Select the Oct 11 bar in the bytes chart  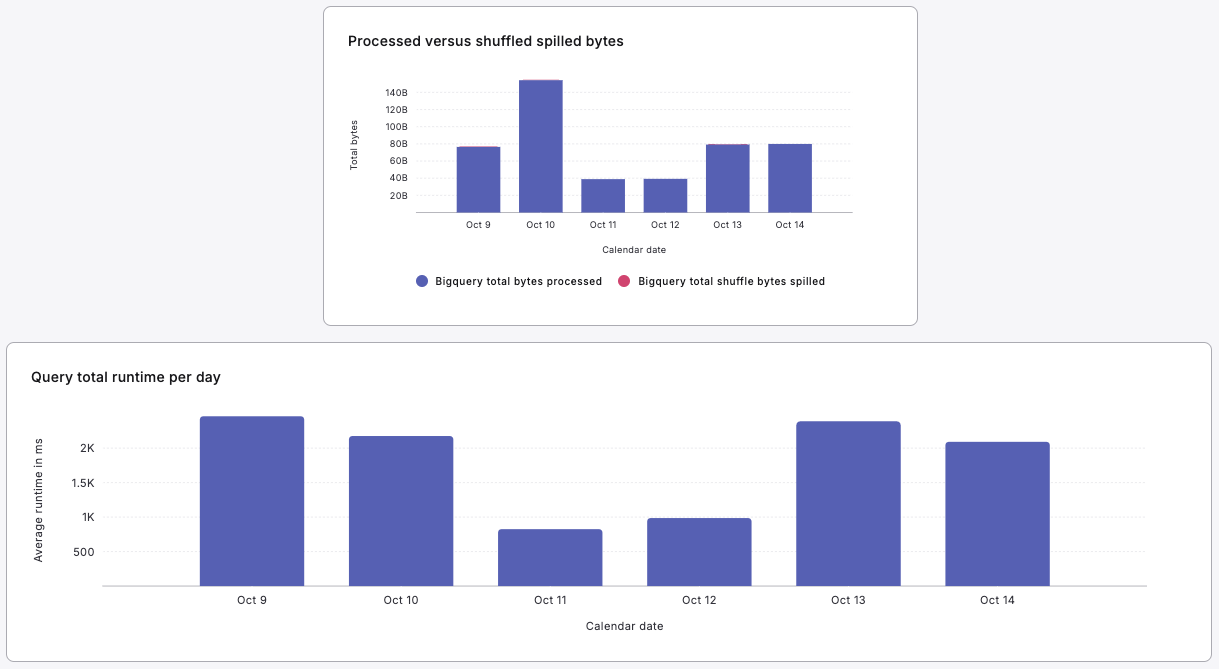point(603,196)
